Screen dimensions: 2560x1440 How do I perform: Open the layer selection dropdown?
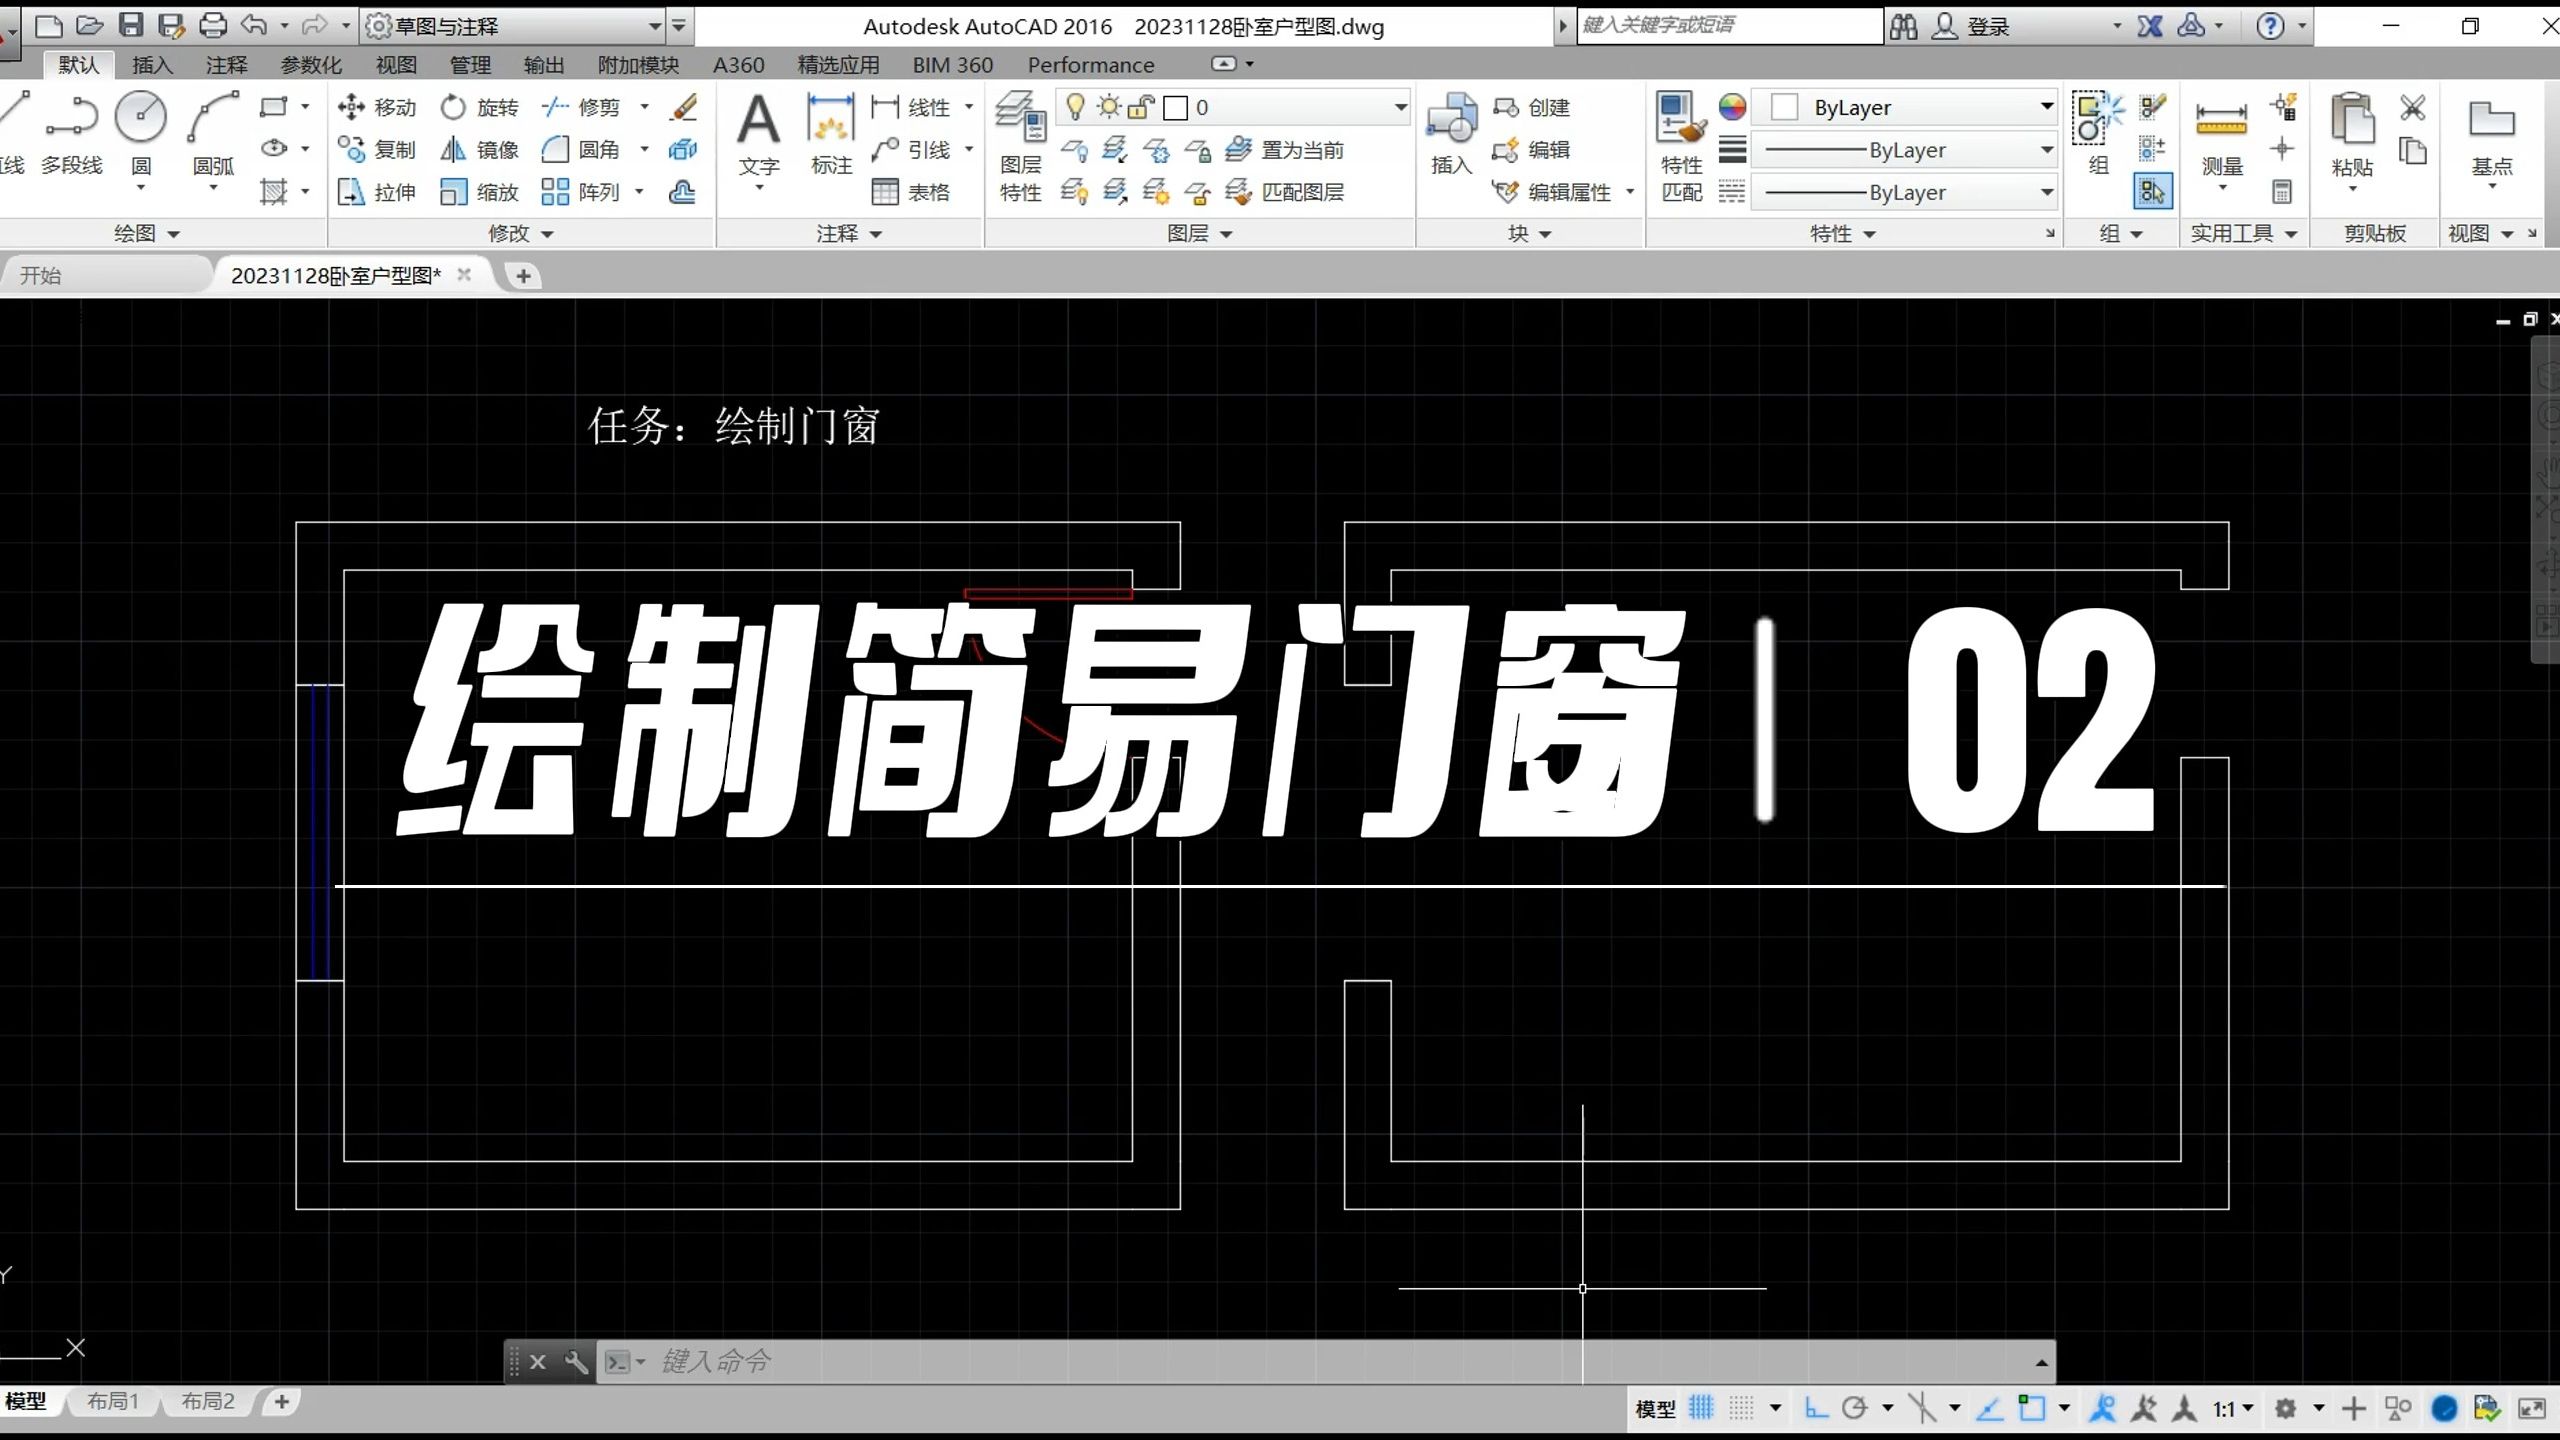[1400, 107]
